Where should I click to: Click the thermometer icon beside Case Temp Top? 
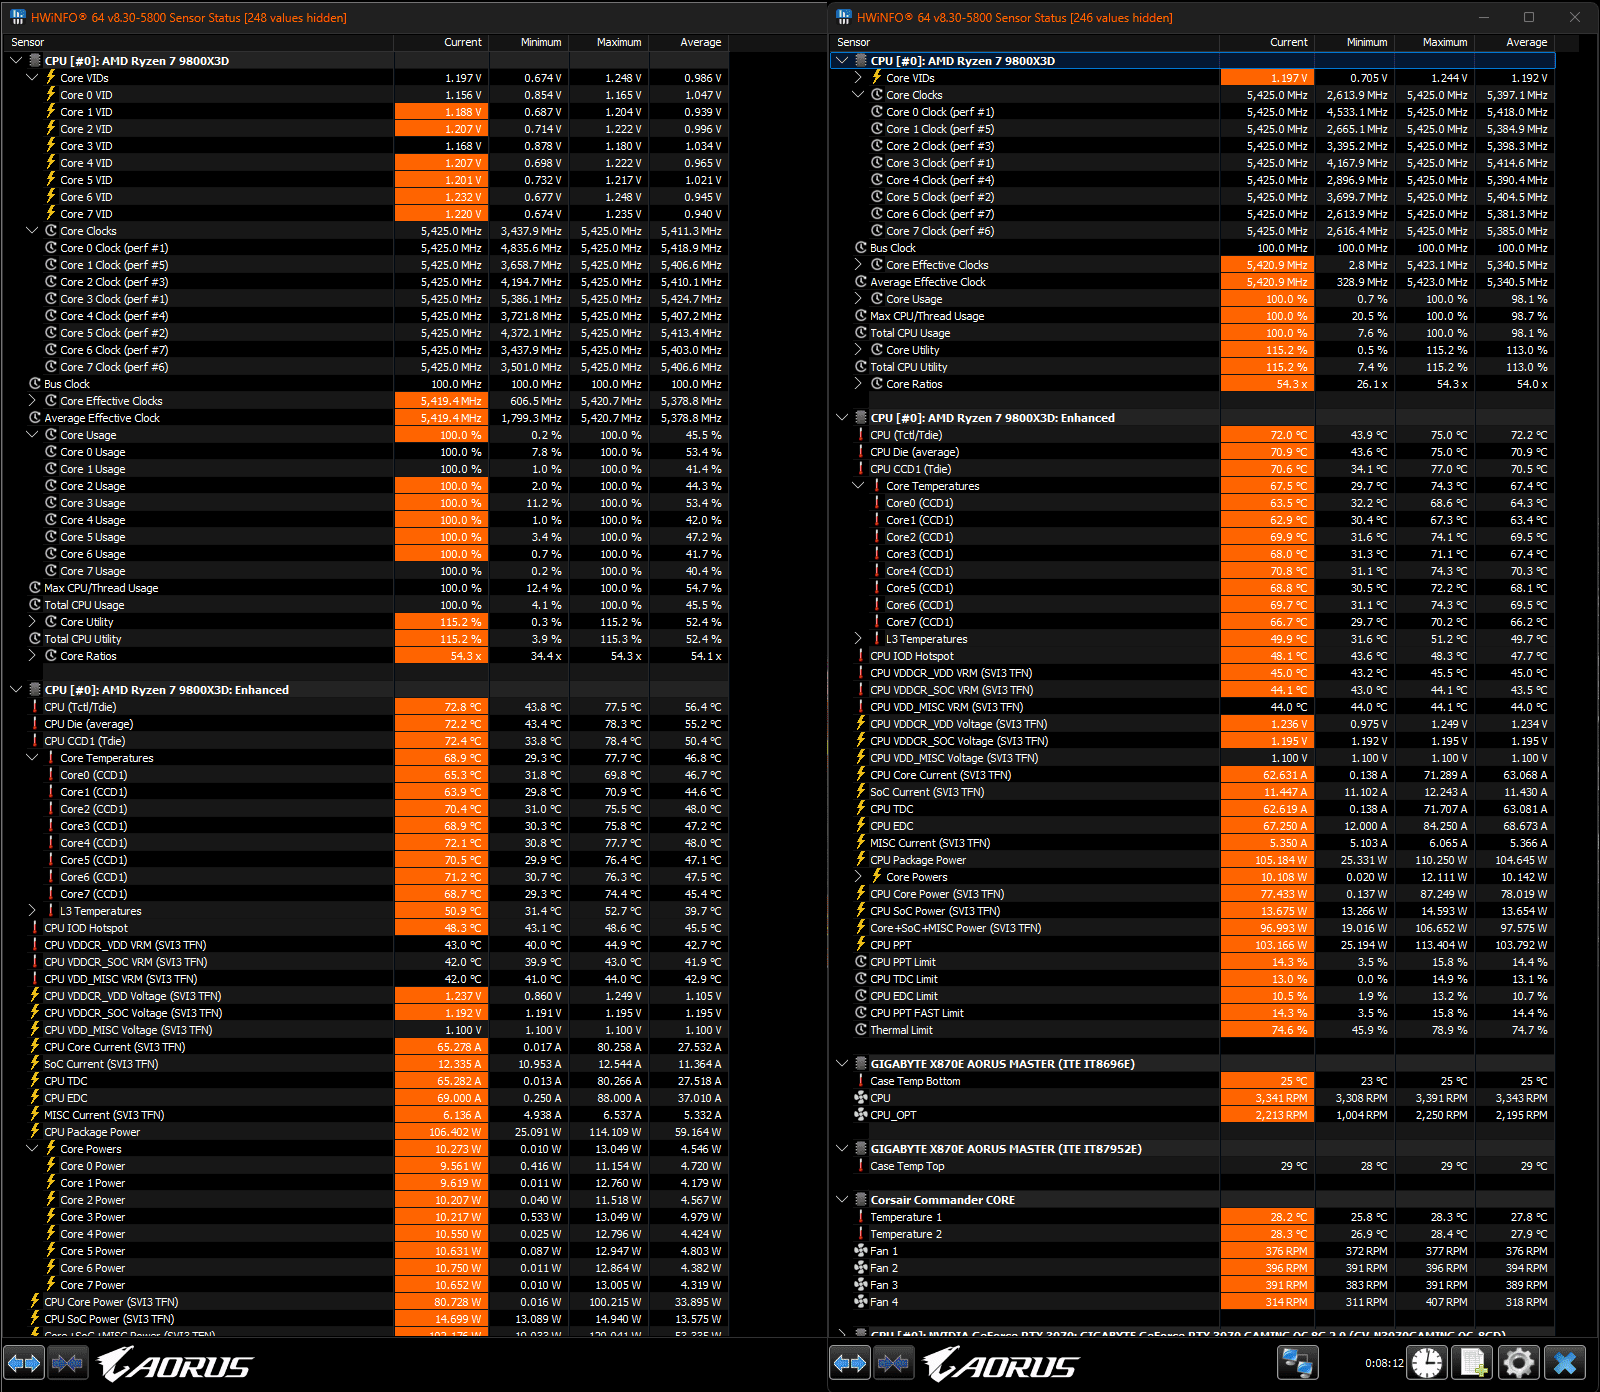pyautogui.click(x=860, y=1166)
